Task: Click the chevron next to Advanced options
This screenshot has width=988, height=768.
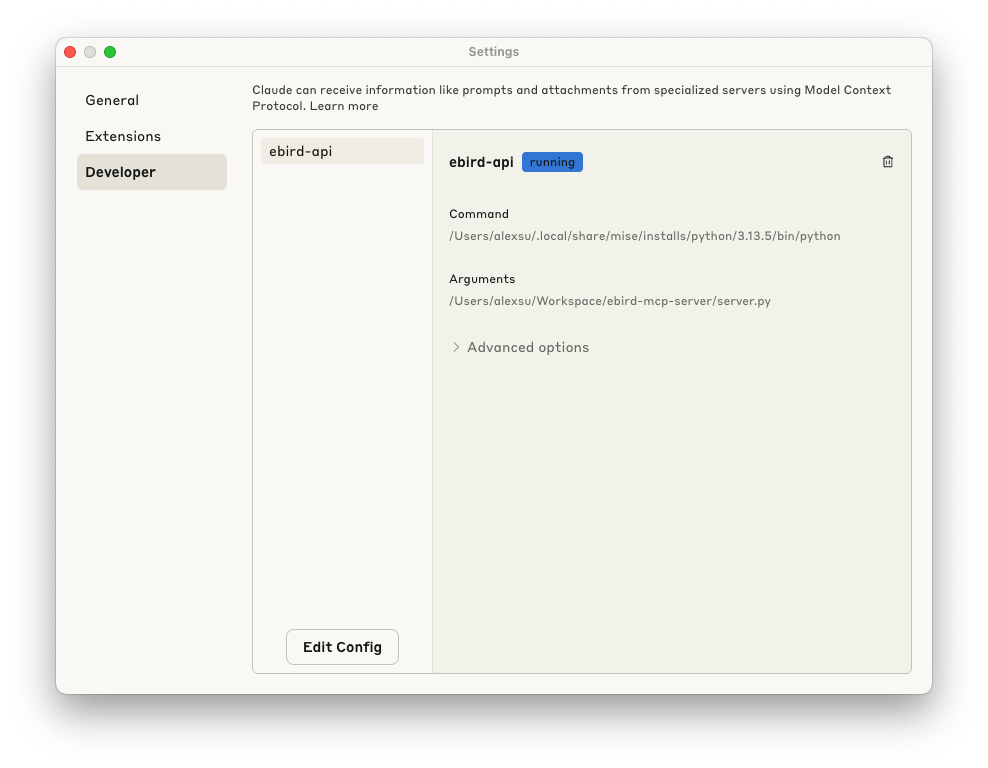Action: [x=456, y=347]
